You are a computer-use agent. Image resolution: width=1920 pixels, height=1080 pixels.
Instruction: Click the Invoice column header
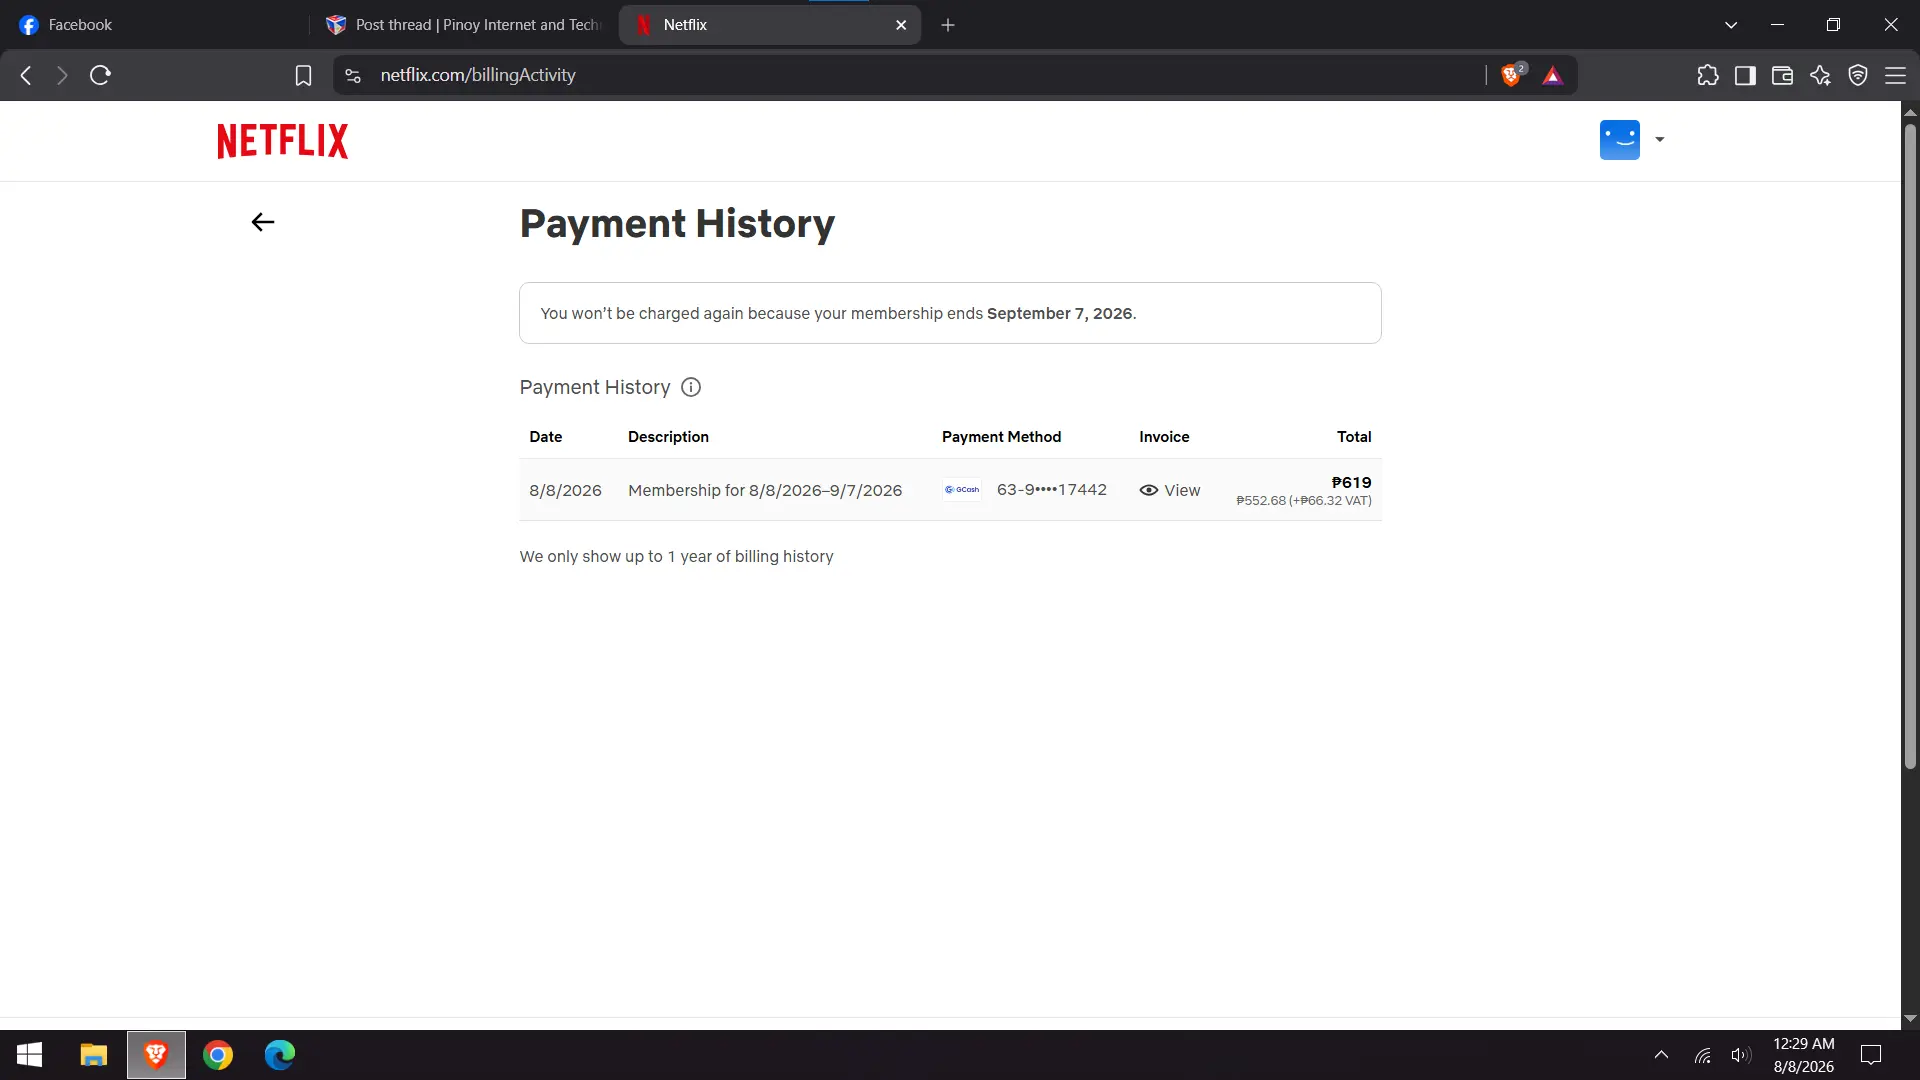[x=1164, y=437]
